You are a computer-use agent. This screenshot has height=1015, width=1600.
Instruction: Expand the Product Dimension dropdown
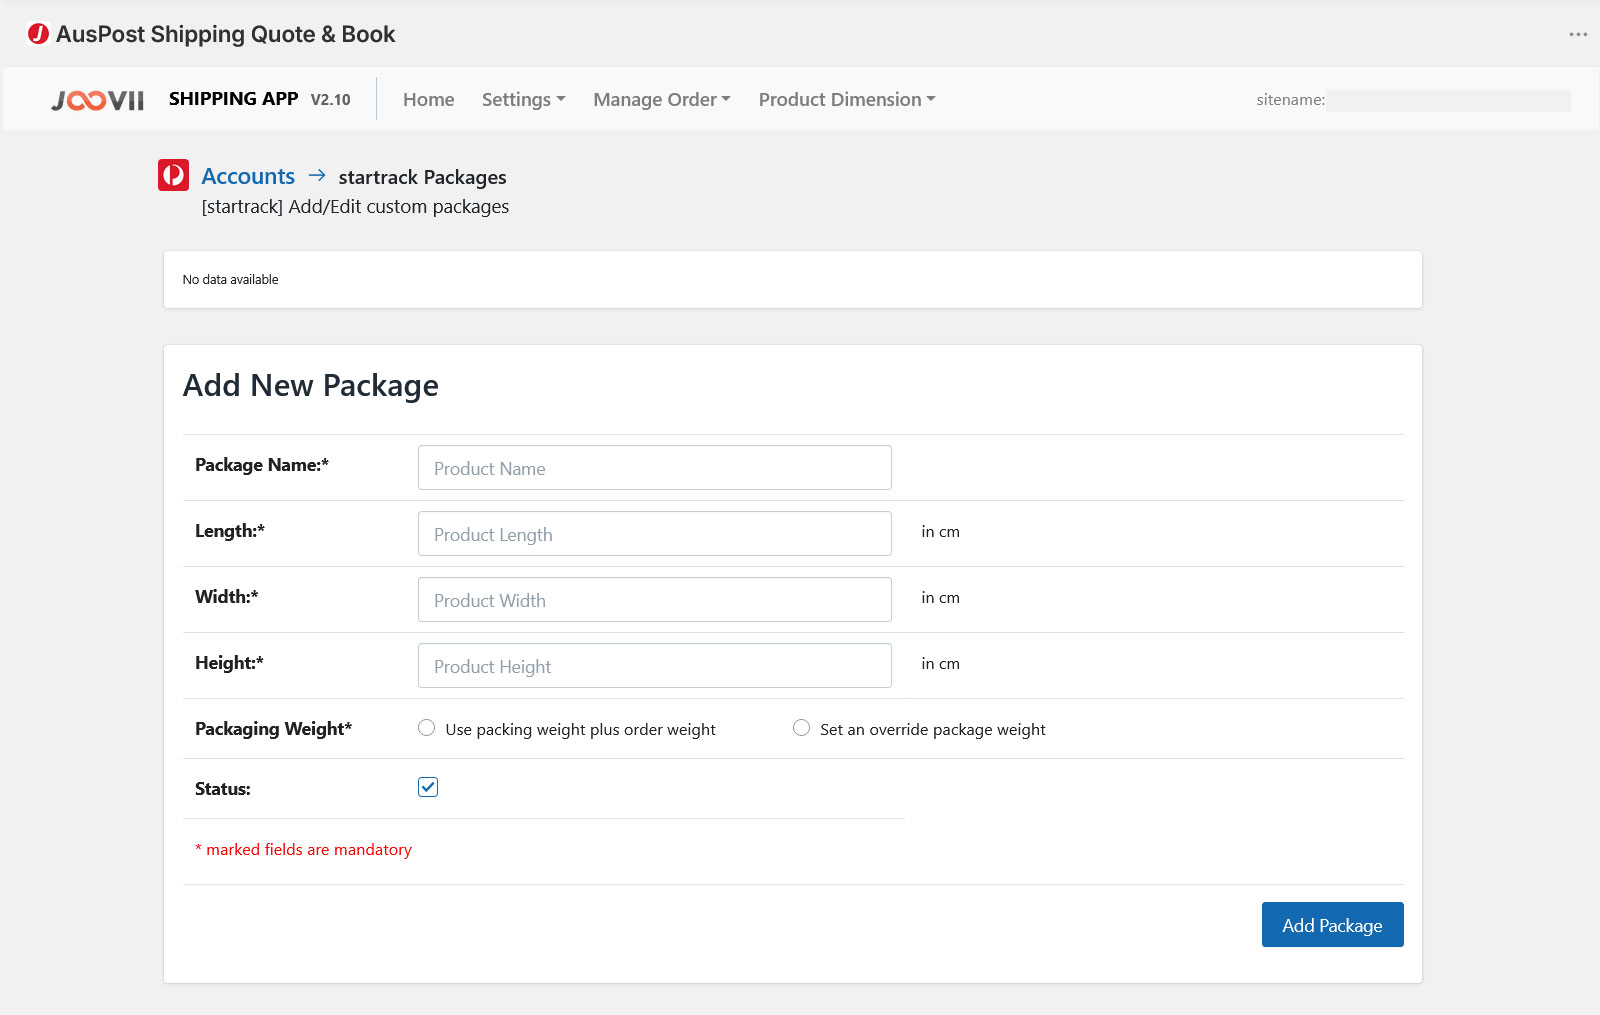(x=846, y=100)
